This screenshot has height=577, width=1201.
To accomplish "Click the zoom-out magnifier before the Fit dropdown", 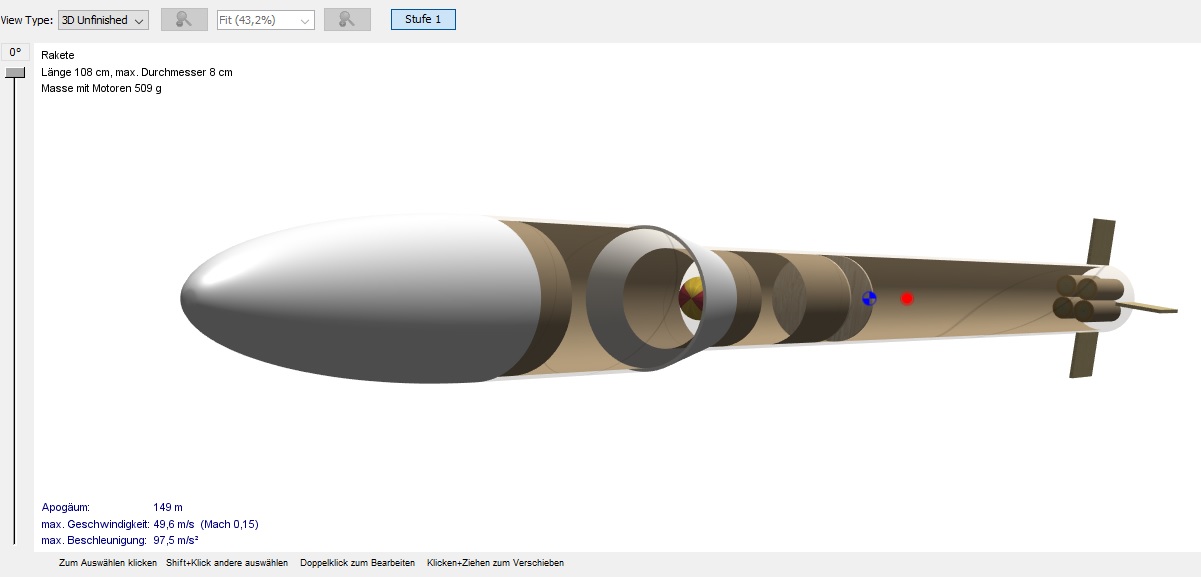I will coord(184,20).
